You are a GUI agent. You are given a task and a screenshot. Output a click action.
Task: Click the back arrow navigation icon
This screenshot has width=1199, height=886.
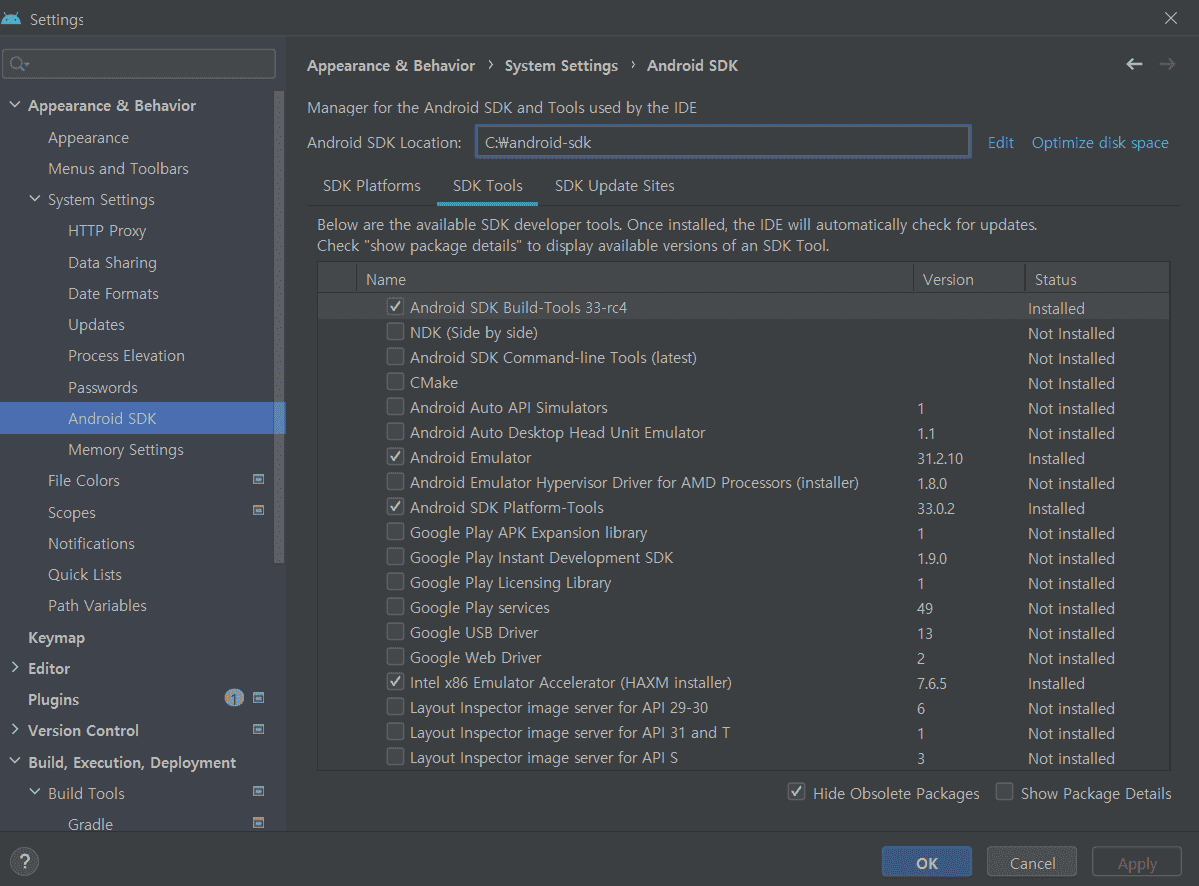click(1134, 64)
